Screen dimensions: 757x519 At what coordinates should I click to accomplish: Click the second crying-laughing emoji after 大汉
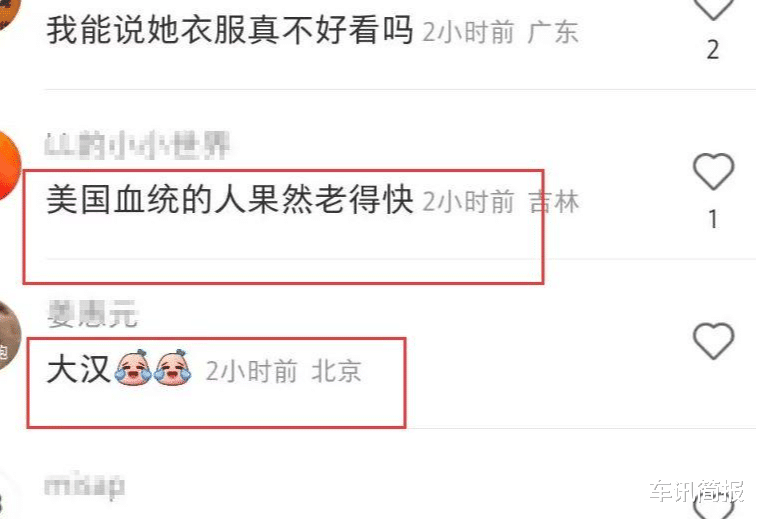[172, 367]
